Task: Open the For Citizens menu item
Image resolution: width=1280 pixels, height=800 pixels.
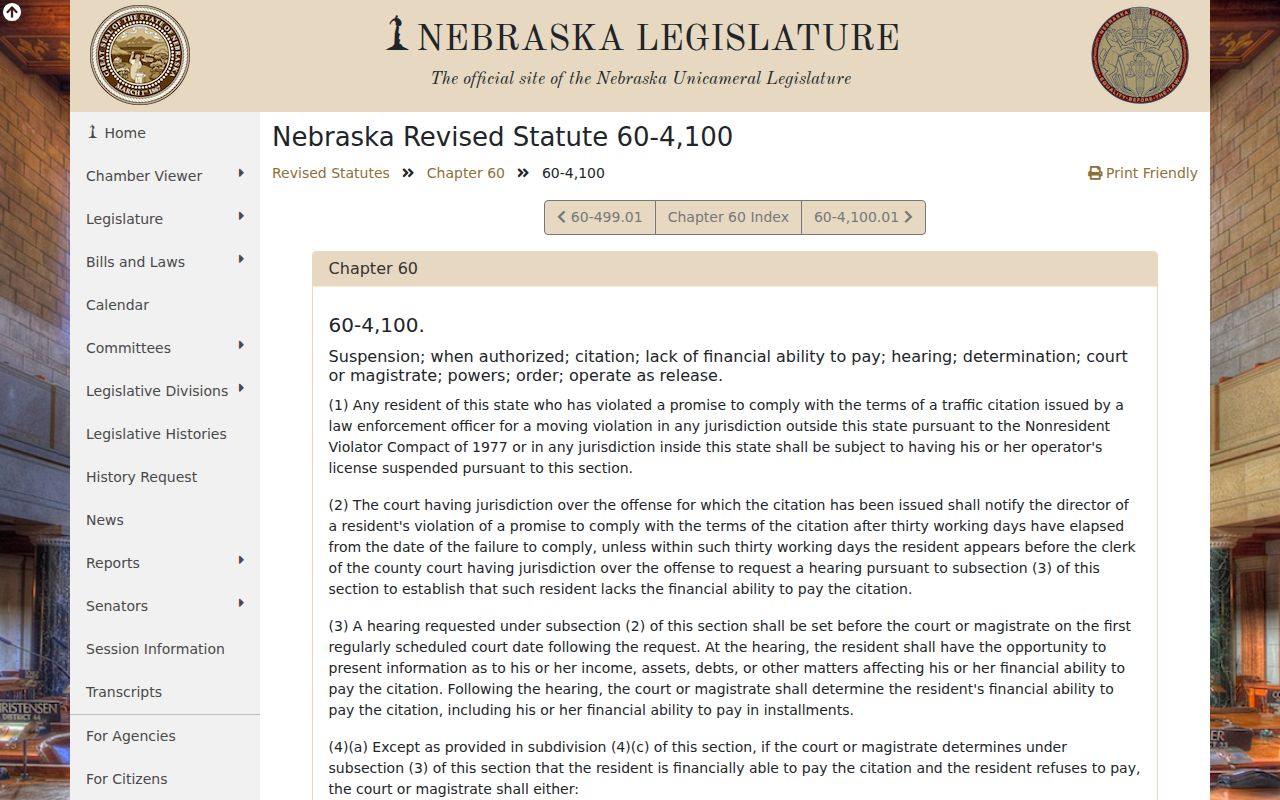Action: (x=165, y=779)
